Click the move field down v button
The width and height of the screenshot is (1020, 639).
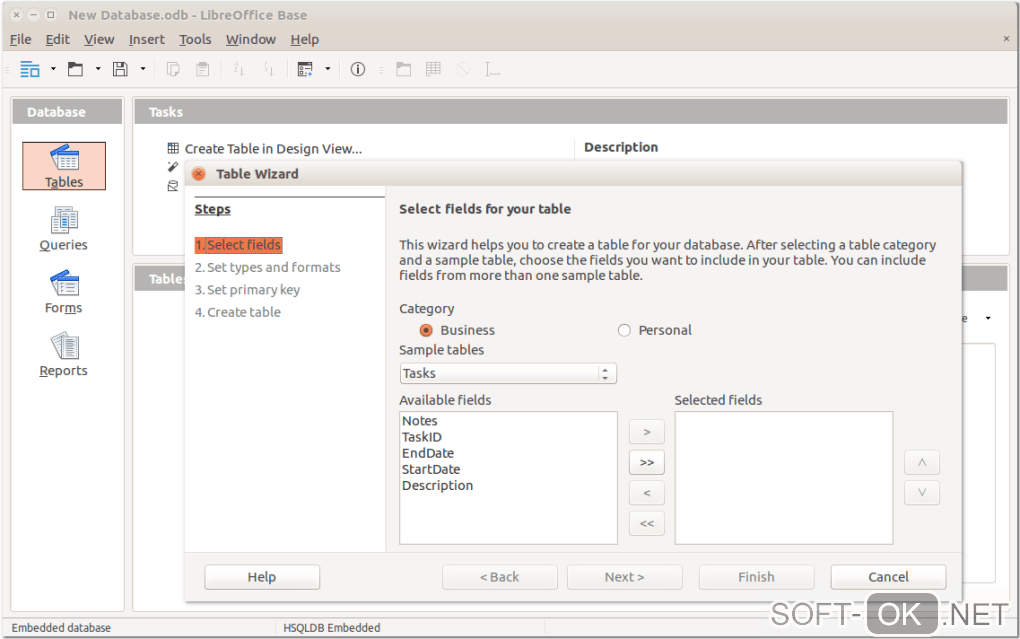[922, 493]
